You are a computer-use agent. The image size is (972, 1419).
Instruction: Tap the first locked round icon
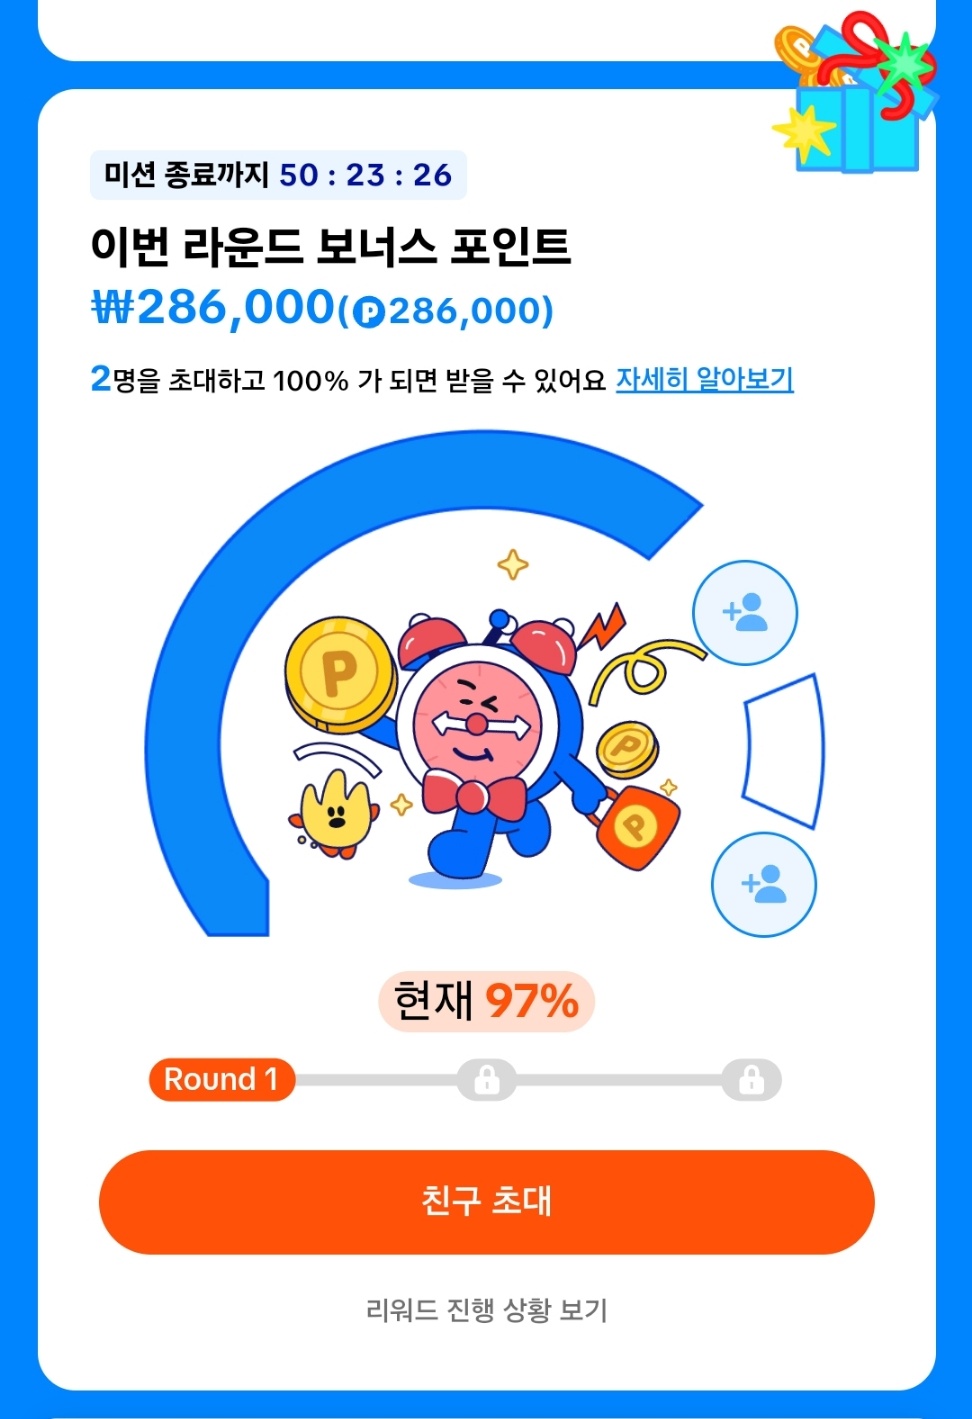point(486,1080)
